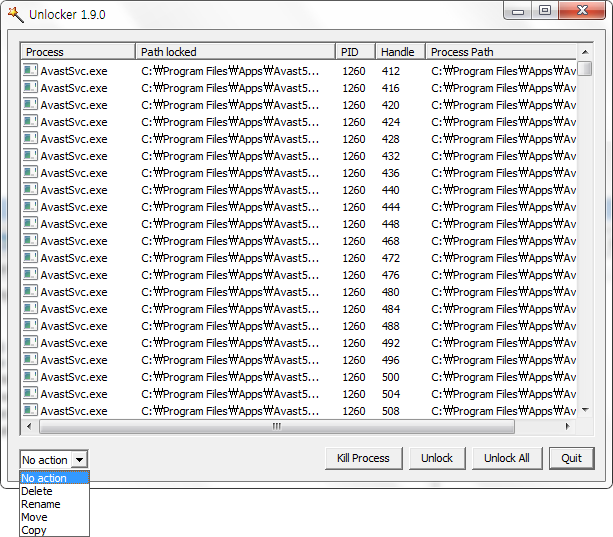Choose Delete from the action list
613x537 pixels.
[x=54, y=491]
